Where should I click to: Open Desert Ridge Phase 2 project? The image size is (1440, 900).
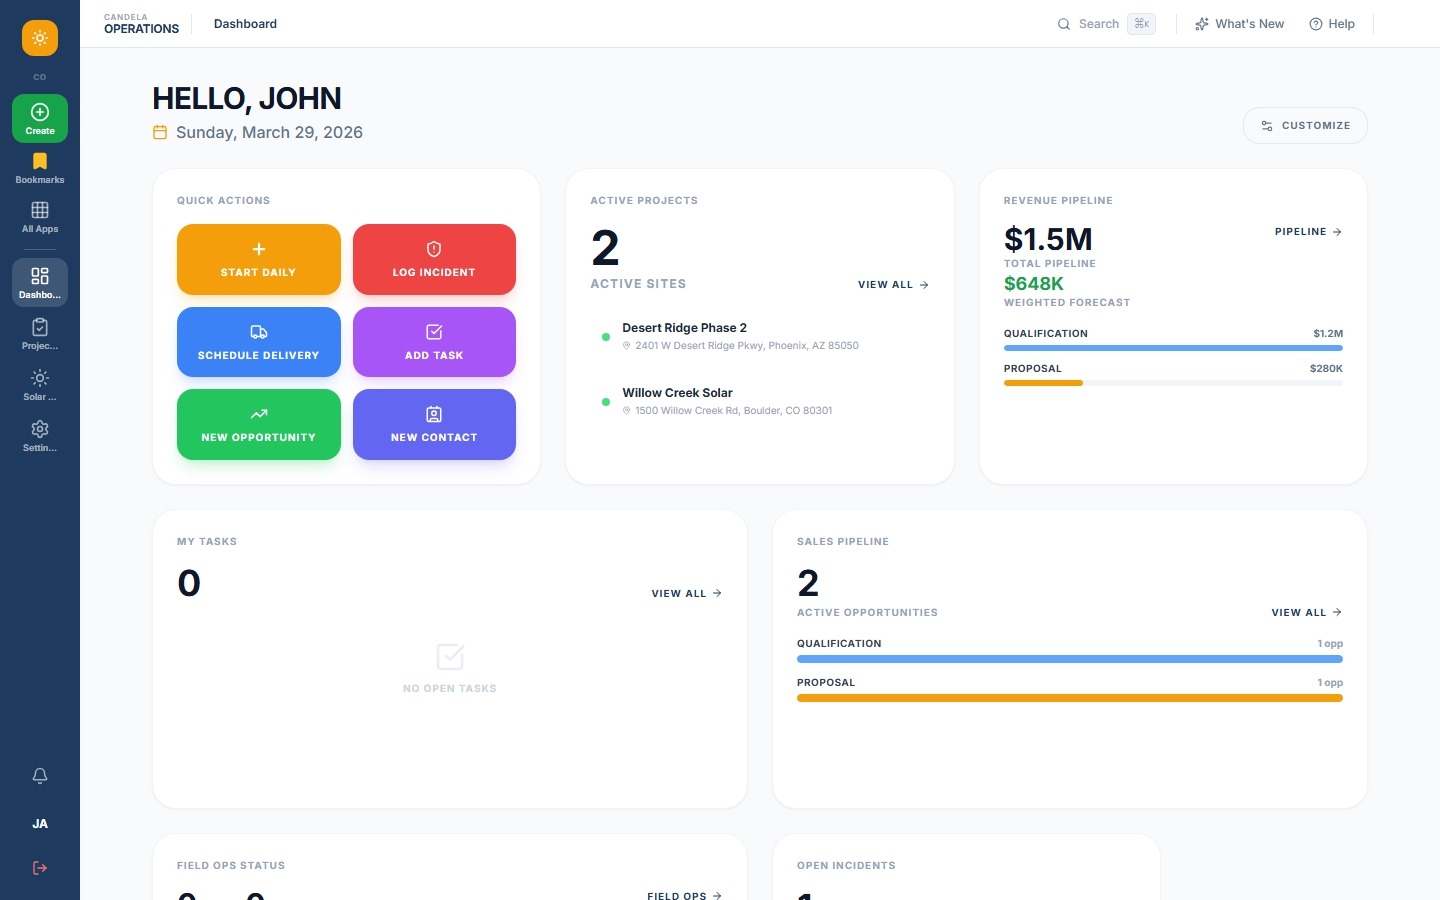[684, 328]
